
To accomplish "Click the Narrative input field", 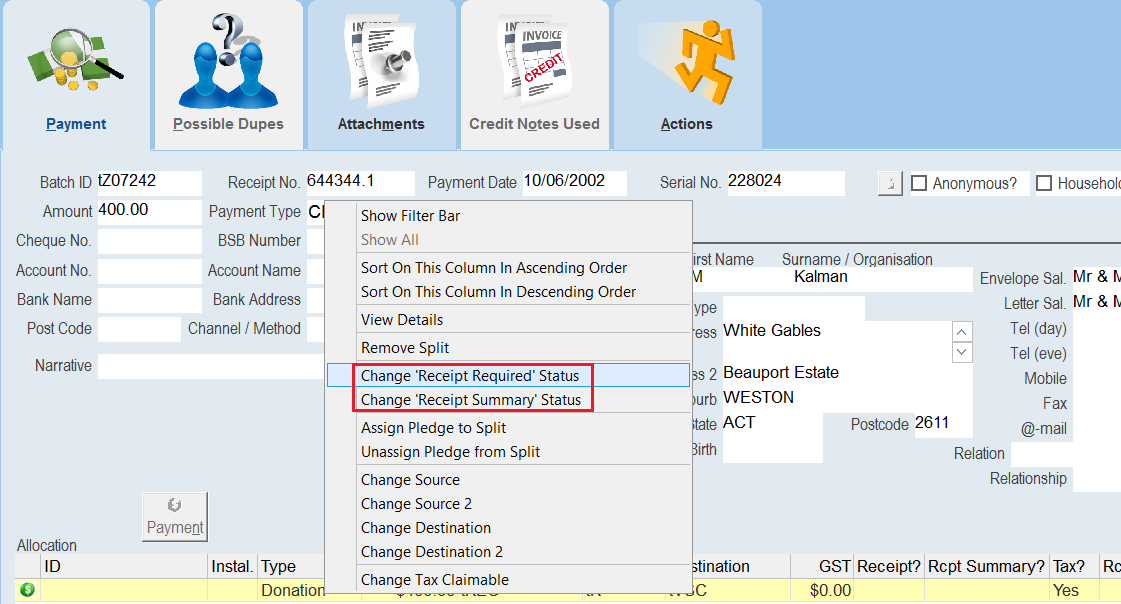I will click(x=211, y=366).
